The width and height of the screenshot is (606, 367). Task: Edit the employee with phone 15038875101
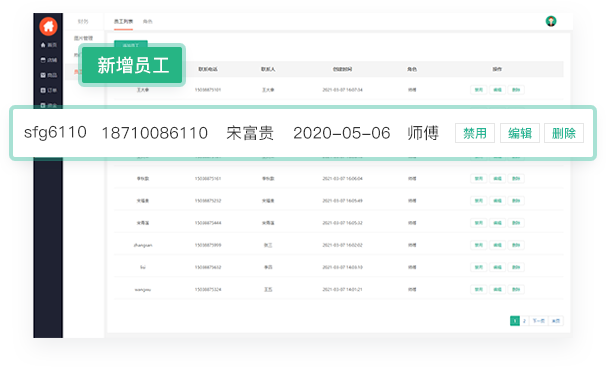coord(497,90)
